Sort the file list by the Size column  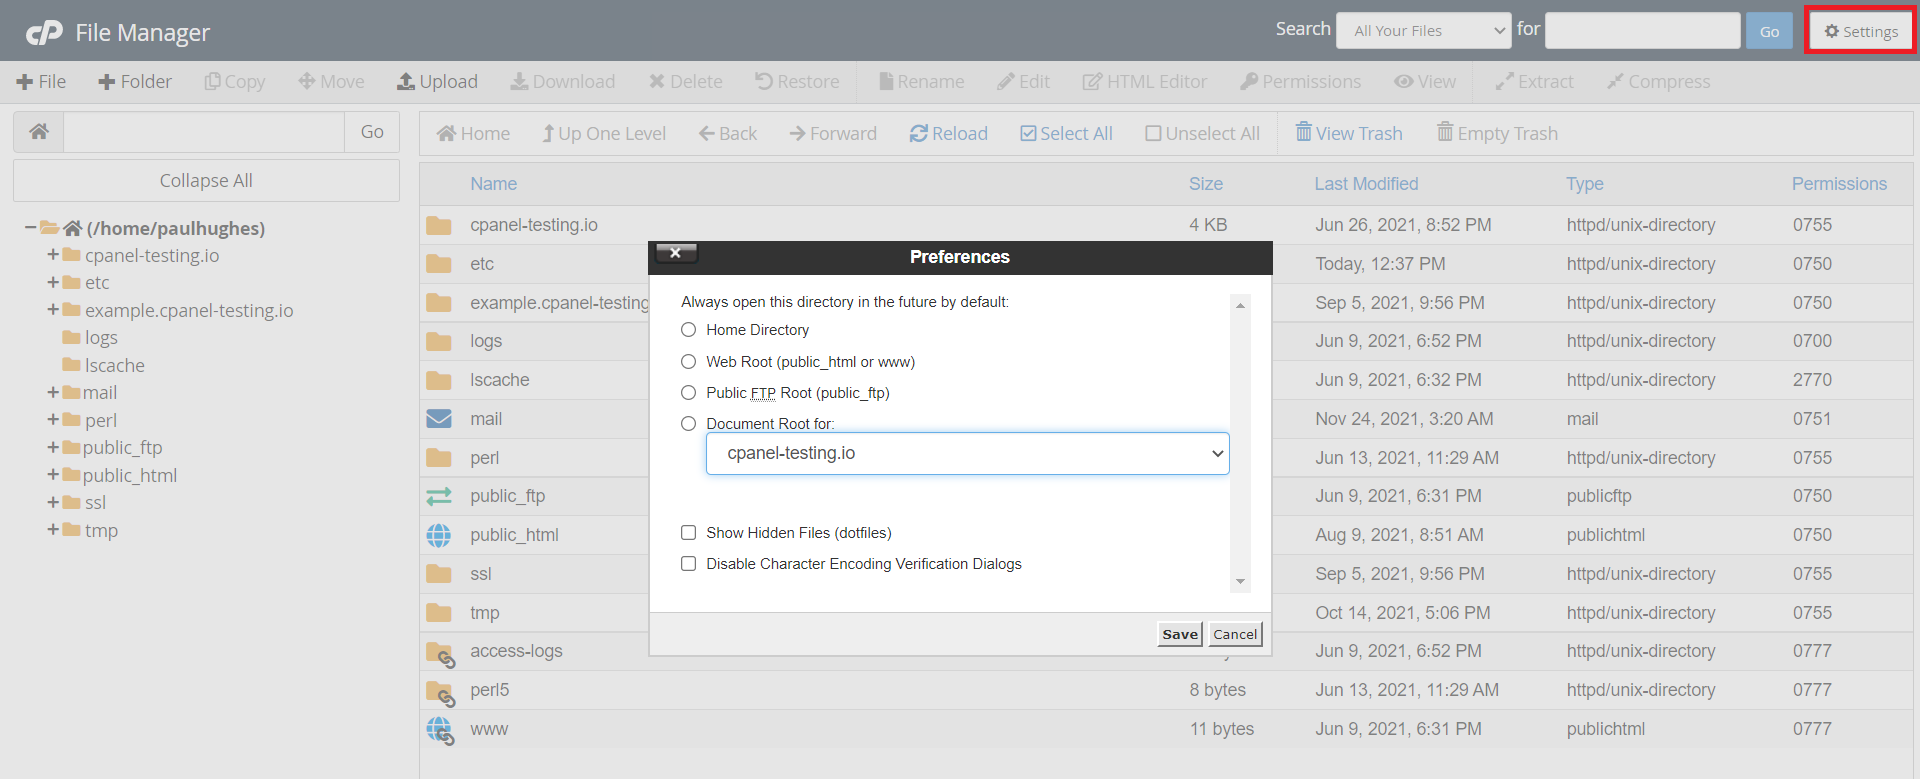(x=1205, y=184)
